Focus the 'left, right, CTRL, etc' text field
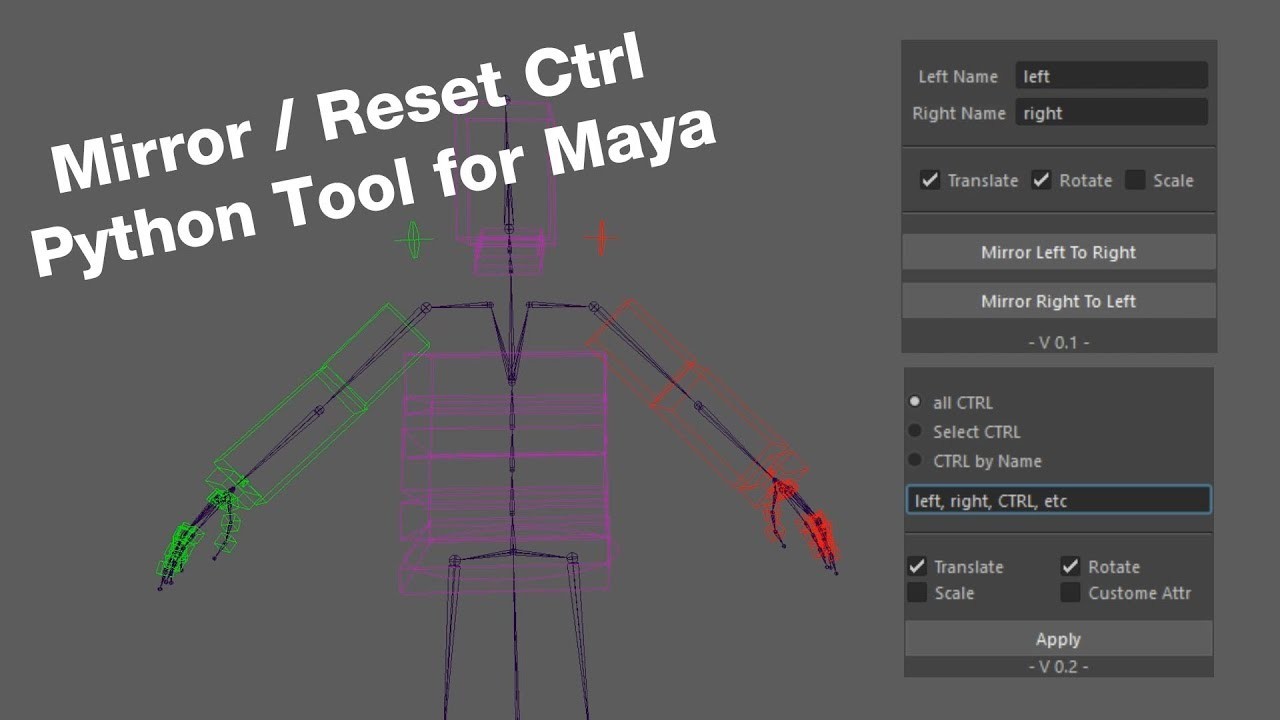The height and width of the screenshot is (720, 1280). pos(1059,501)
